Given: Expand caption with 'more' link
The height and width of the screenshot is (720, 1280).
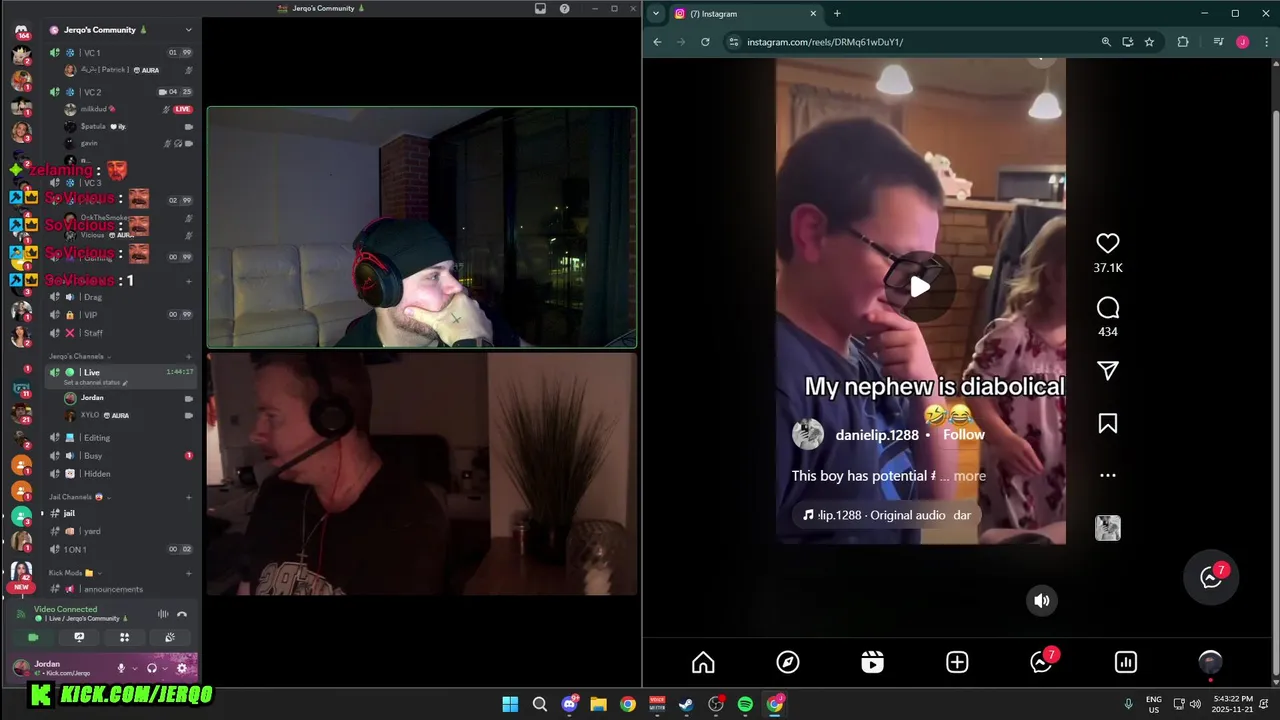Looking at the screenshot, I should [x=969, y=476].
